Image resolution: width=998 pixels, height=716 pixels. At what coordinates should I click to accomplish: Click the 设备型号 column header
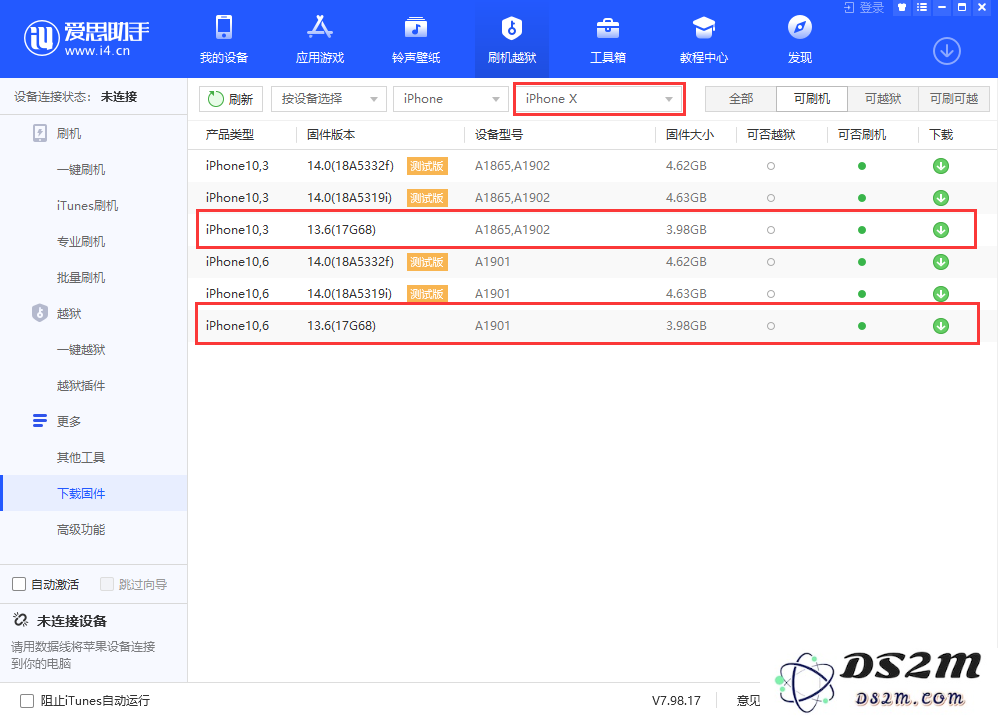499,135
